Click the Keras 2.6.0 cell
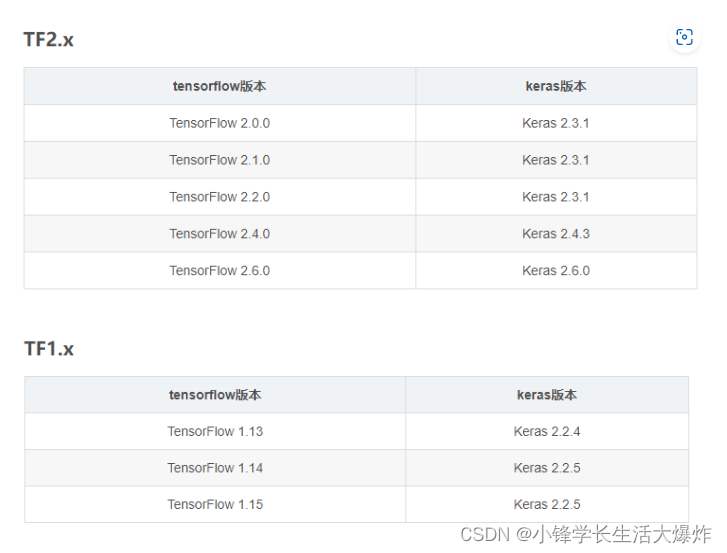Image resolution: width=727 pixels, height=553 pixels. [x=556, y=271]
